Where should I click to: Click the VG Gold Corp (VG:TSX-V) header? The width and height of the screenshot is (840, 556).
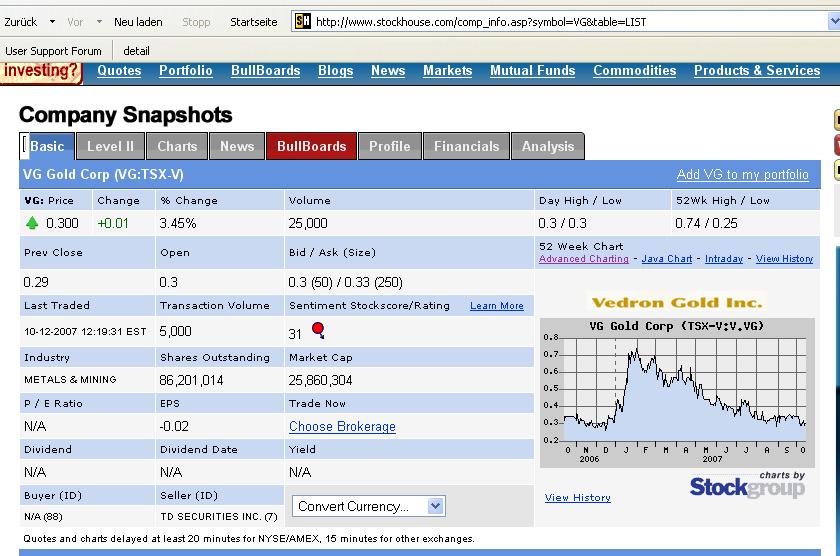point(103,175)
